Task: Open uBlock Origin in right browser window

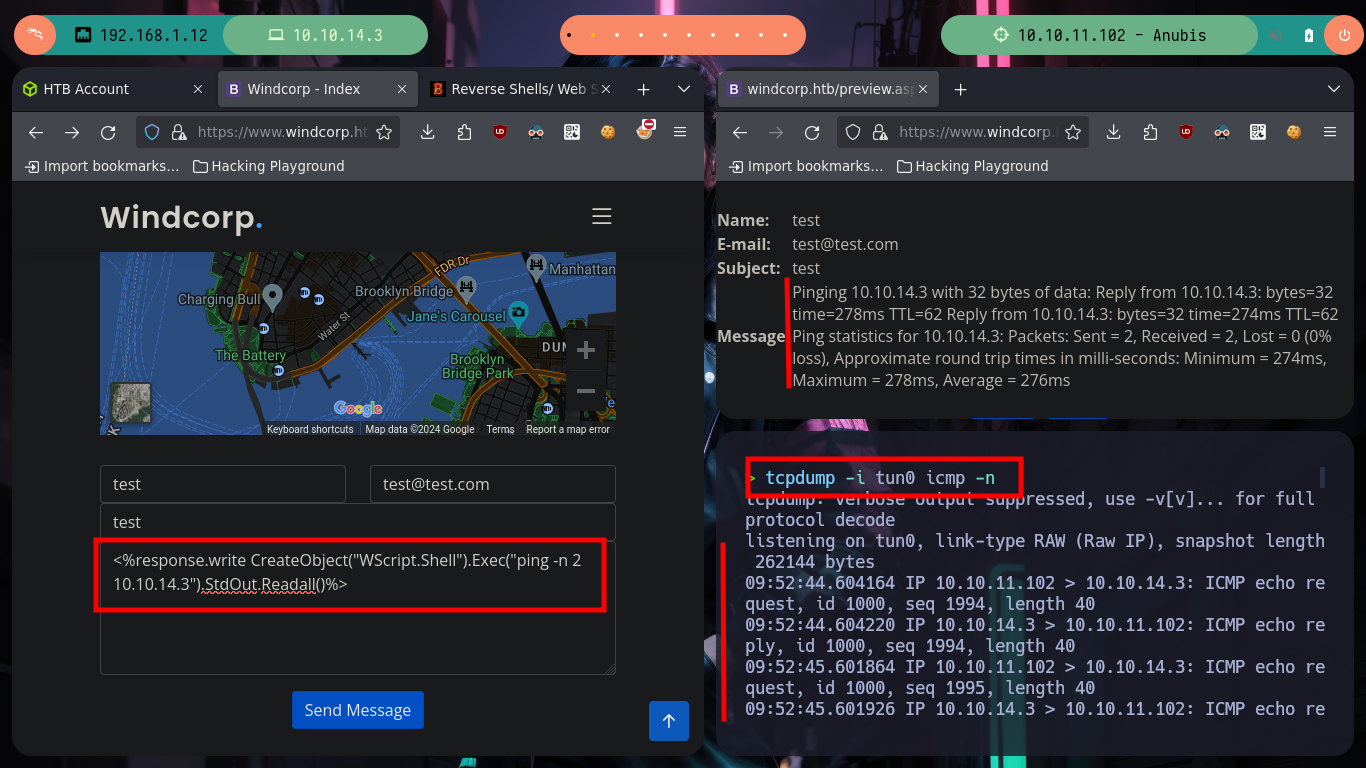Action: (x=1186, y=132)
